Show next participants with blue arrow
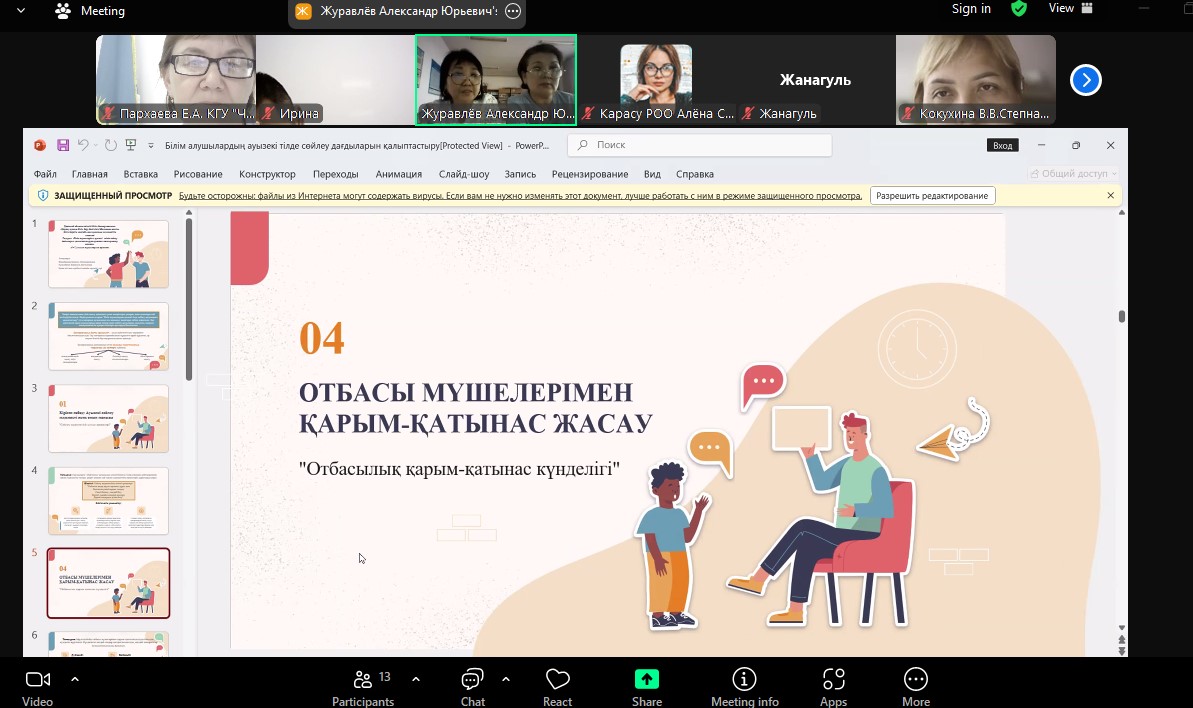 (x=1085, y=80)
